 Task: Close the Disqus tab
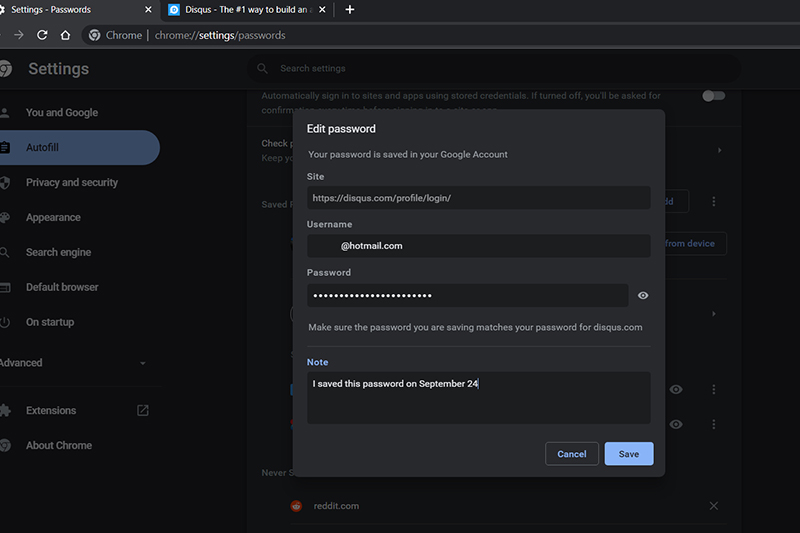322,10
